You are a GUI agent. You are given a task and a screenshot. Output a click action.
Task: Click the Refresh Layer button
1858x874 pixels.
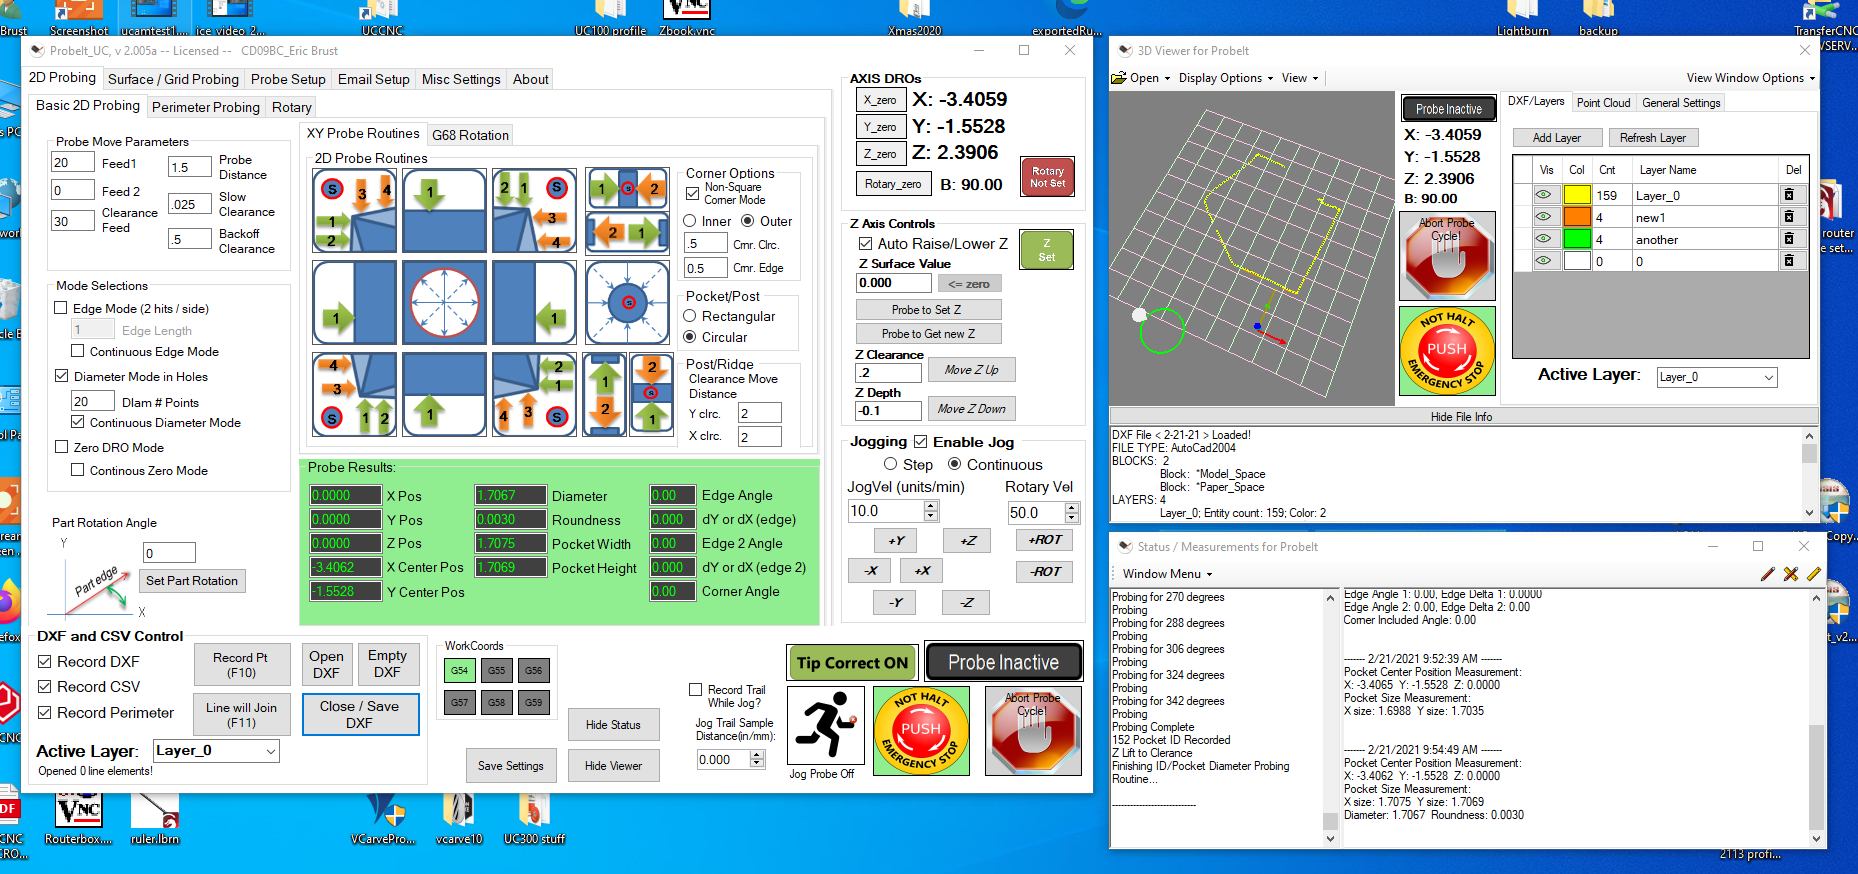(1653, 138)
